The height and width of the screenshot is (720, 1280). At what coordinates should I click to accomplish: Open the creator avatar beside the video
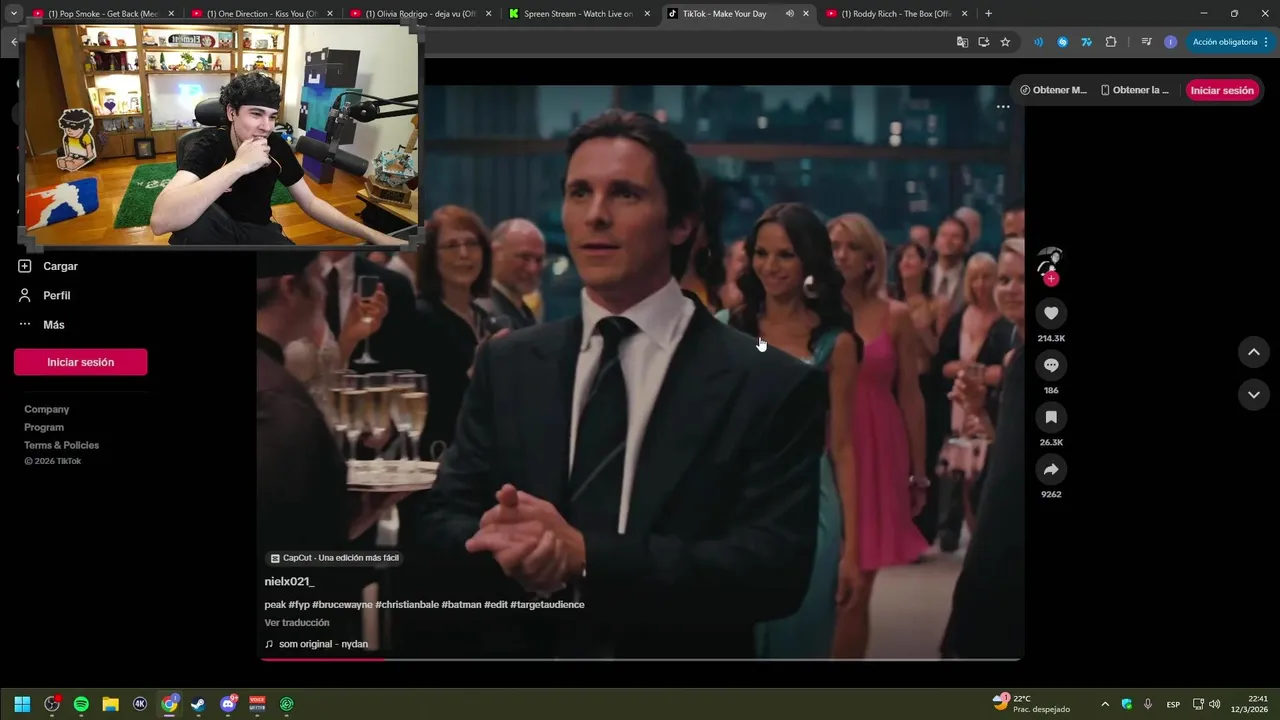coord(1050,264)
